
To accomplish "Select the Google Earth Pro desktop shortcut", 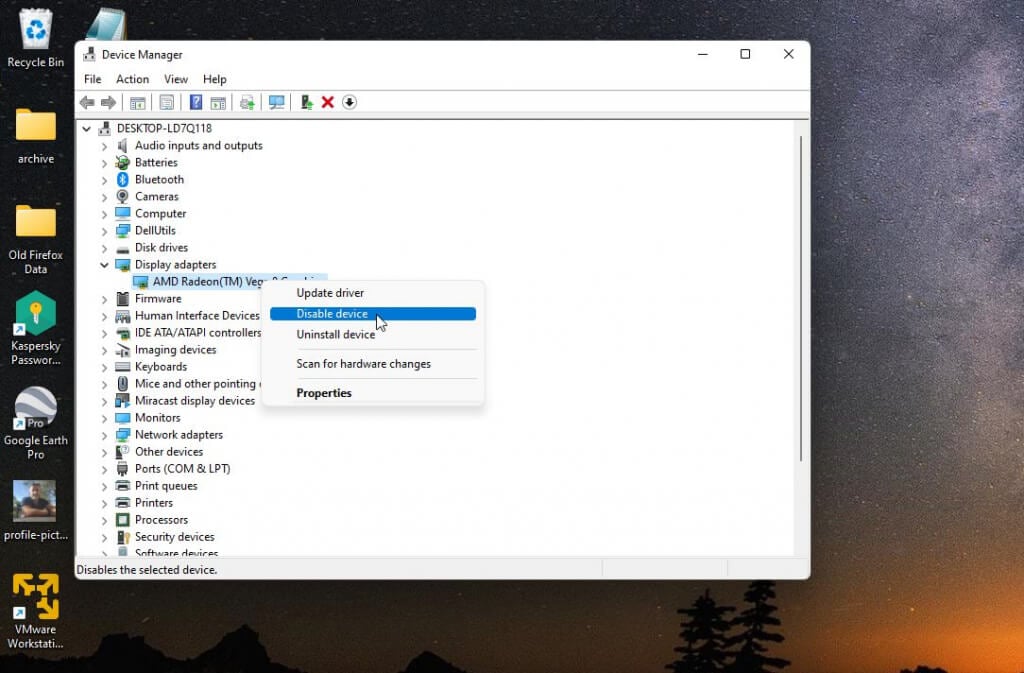I will [x=35, y=424].
